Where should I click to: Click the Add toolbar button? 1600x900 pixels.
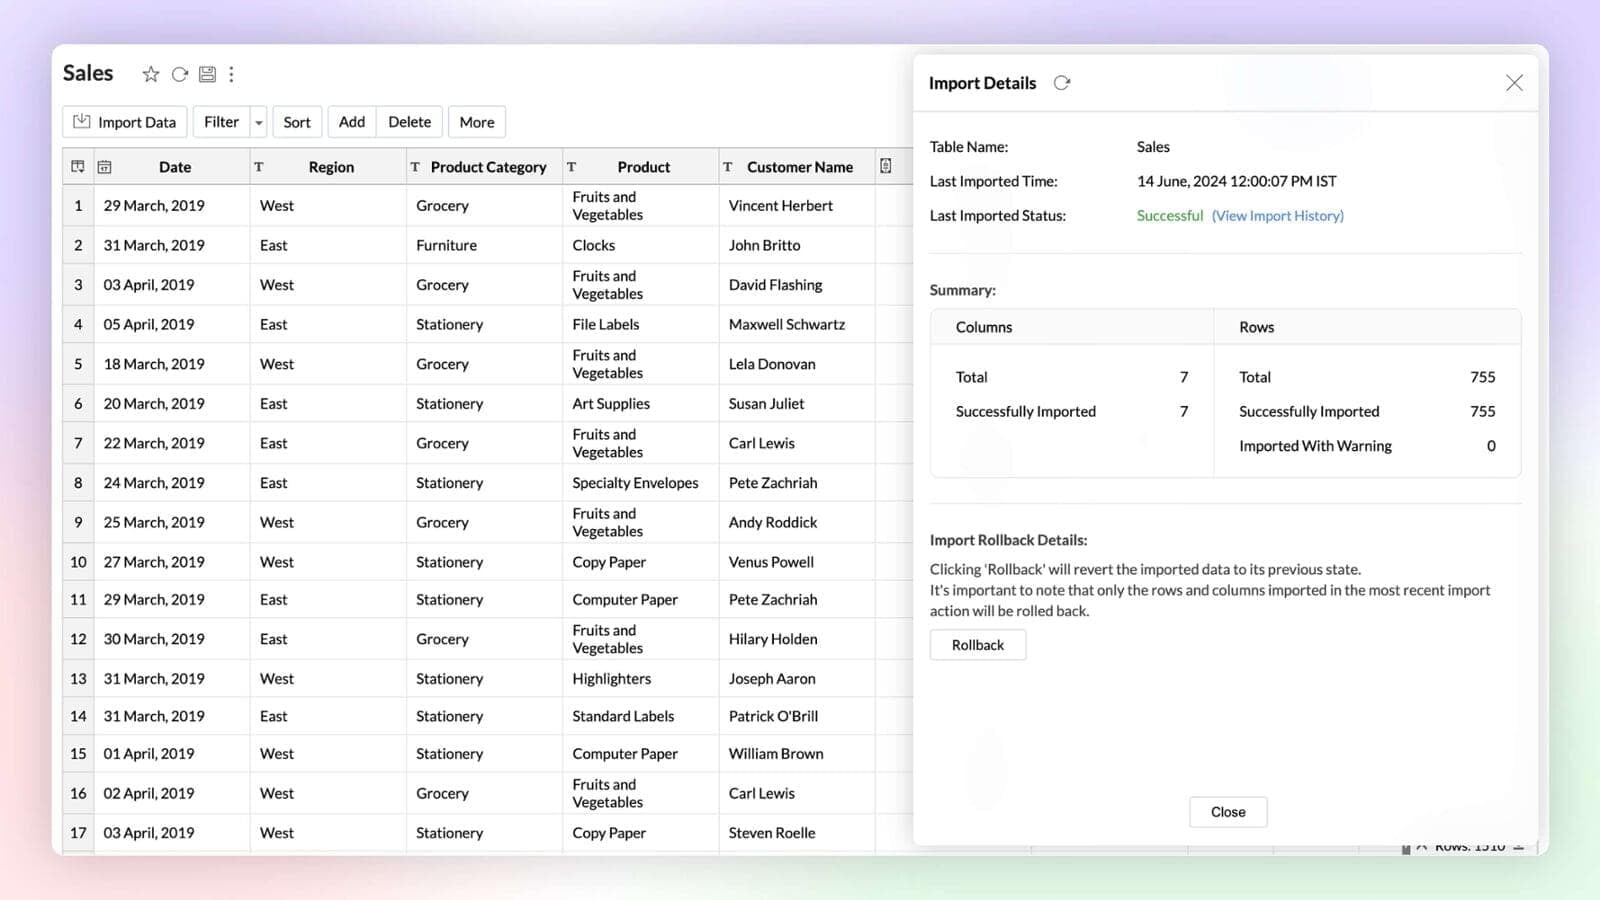click(352, 122)
